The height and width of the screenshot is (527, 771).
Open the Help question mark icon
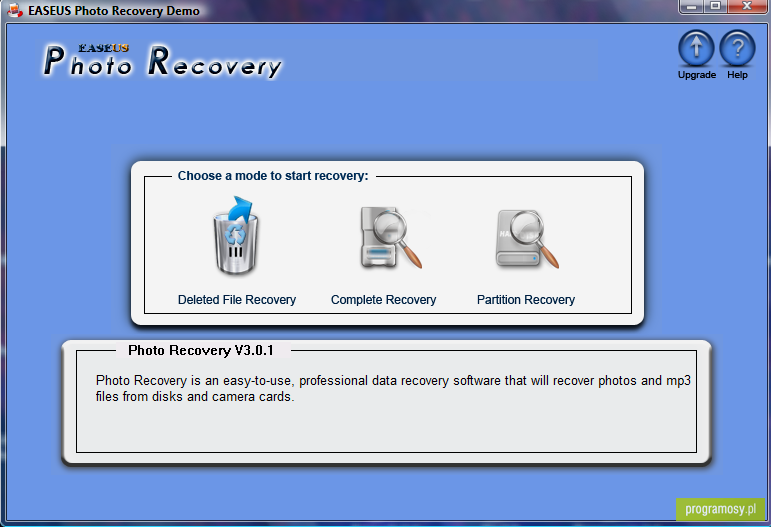pyautogui.click(x=737, y=48)
